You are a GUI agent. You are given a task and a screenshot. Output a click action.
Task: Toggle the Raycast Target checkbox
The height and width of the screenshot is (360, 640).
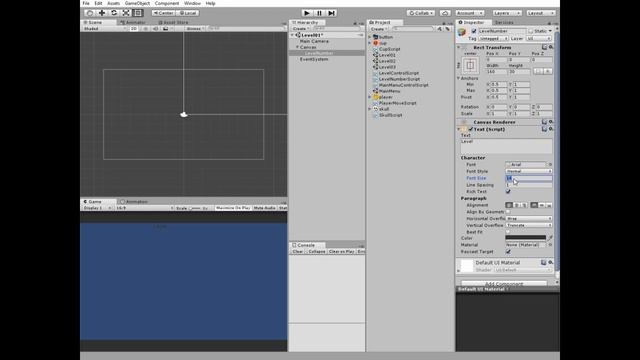(508, 252)
